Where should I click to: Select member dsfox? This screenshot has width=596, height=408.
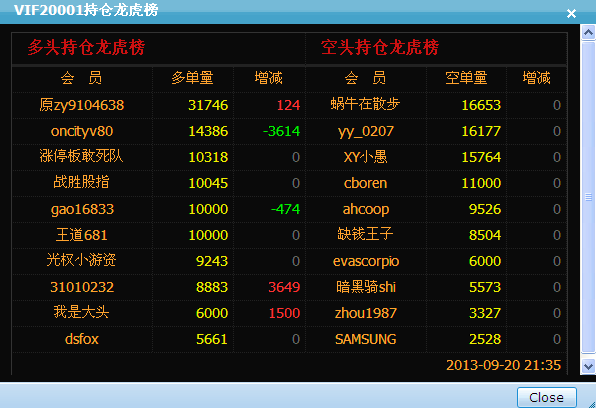tap(82, 339)
